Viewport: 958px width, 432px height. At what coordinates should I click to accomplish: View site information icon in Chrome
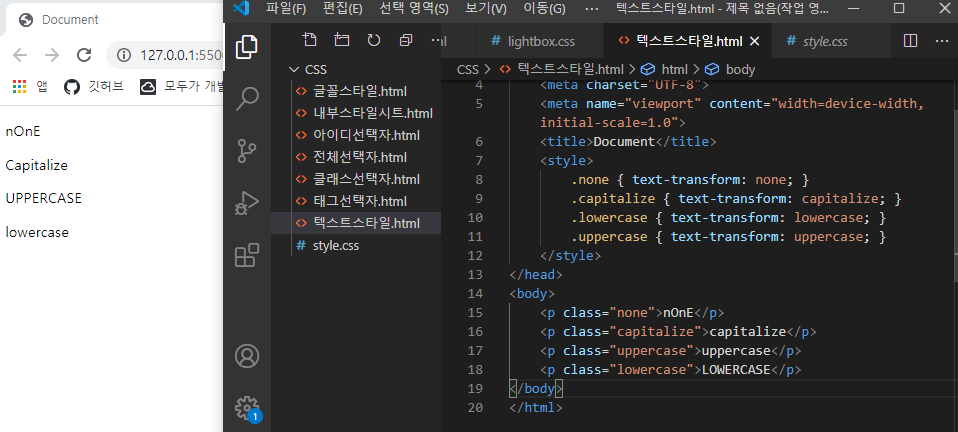(x=125, y=56)
